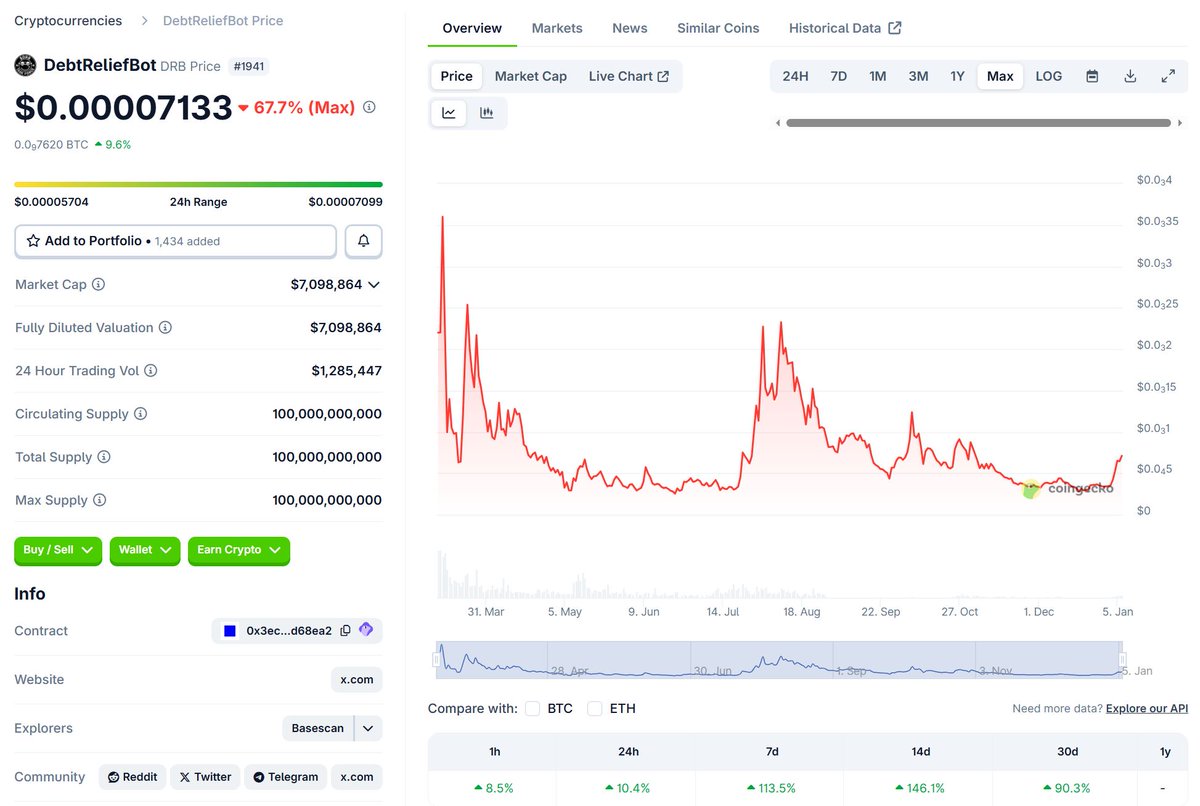Open the Earn Crypto dropdown
This screenshot has height=806, width=1200.
pos(239,550)
